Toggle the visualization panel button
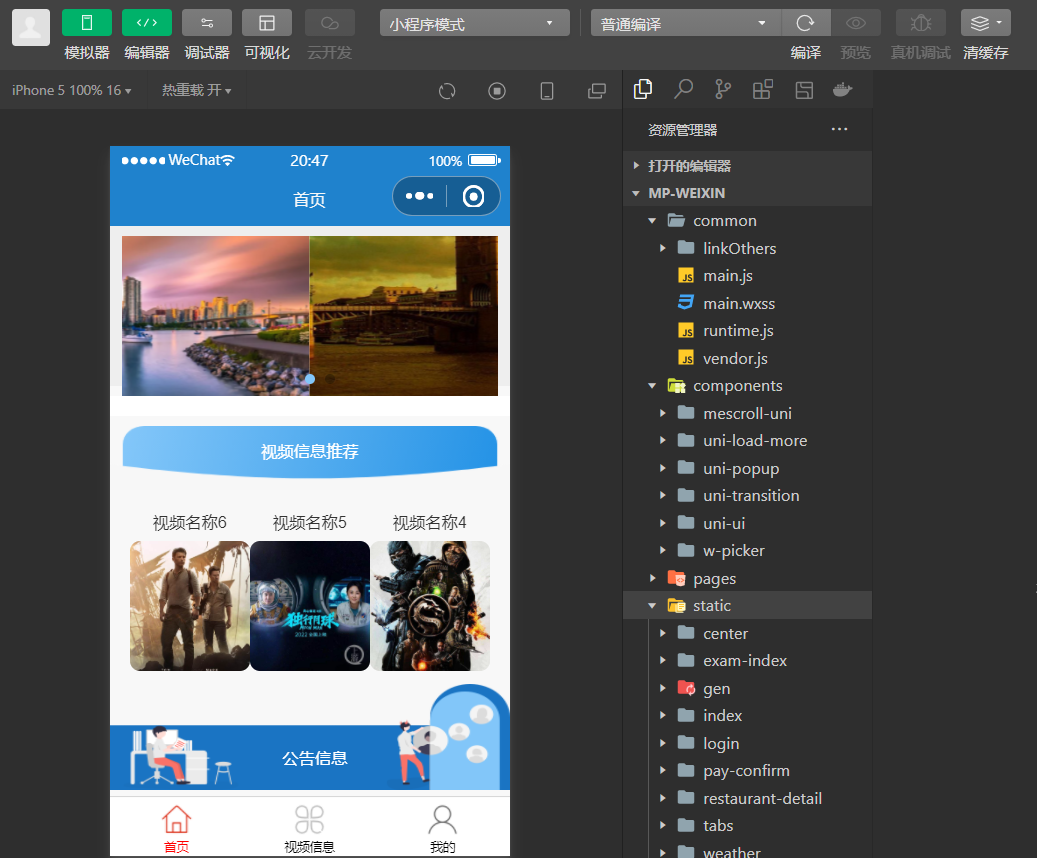The width and height of the screenshot is (1037, 858). pos(267,23)
